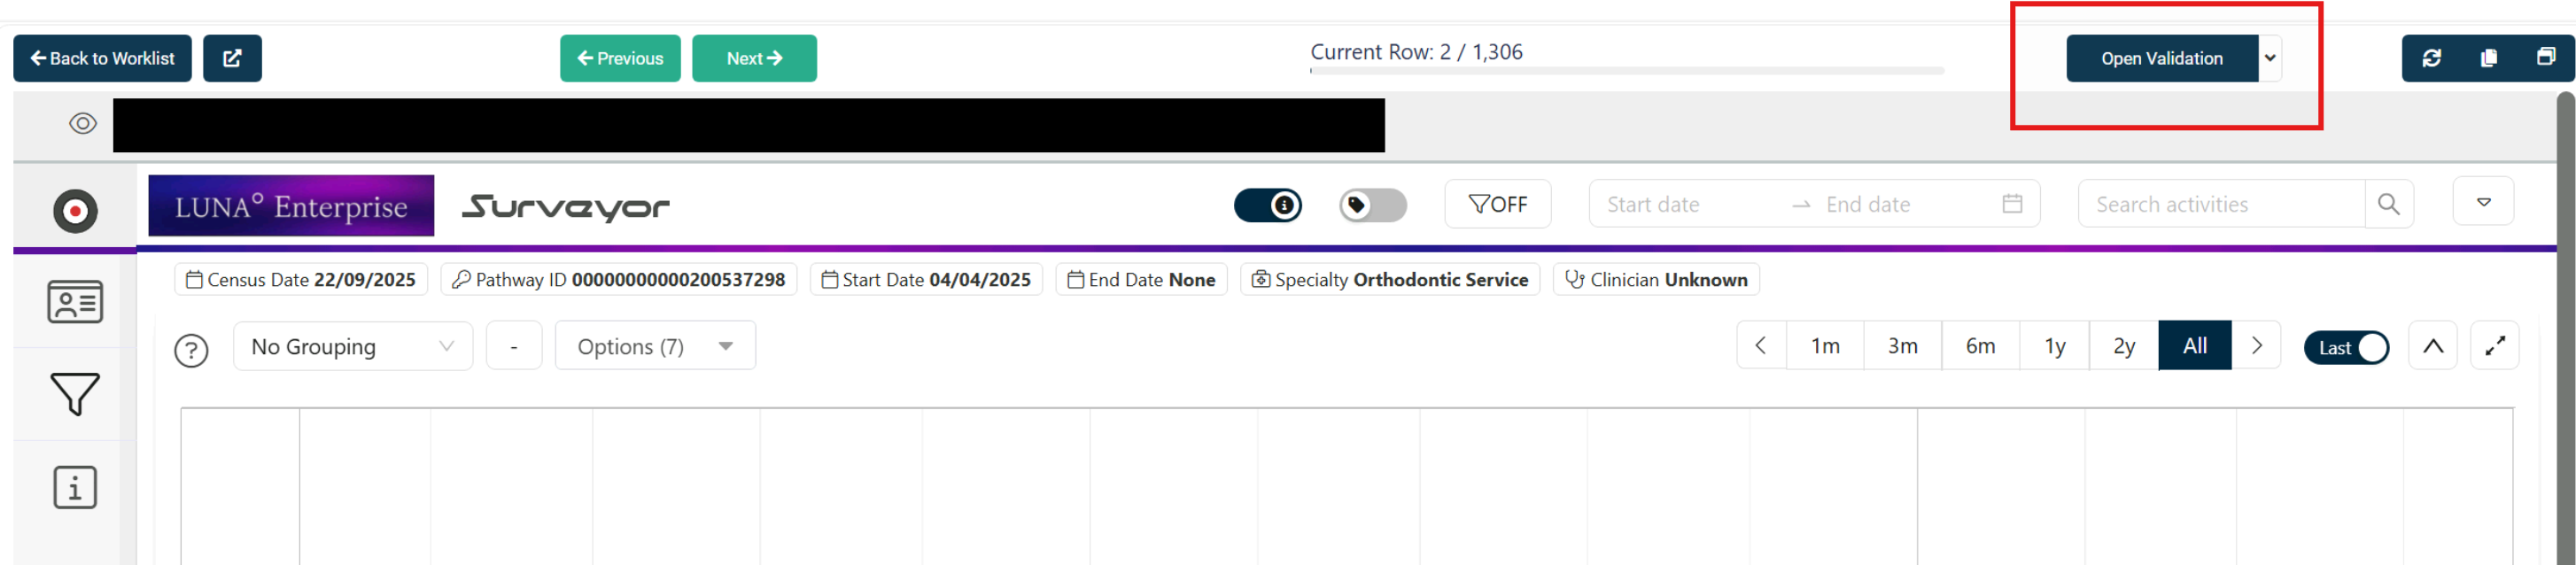Open the info sidebar icon
Screen dimensions: 2576x565
[x=75, y=488]
